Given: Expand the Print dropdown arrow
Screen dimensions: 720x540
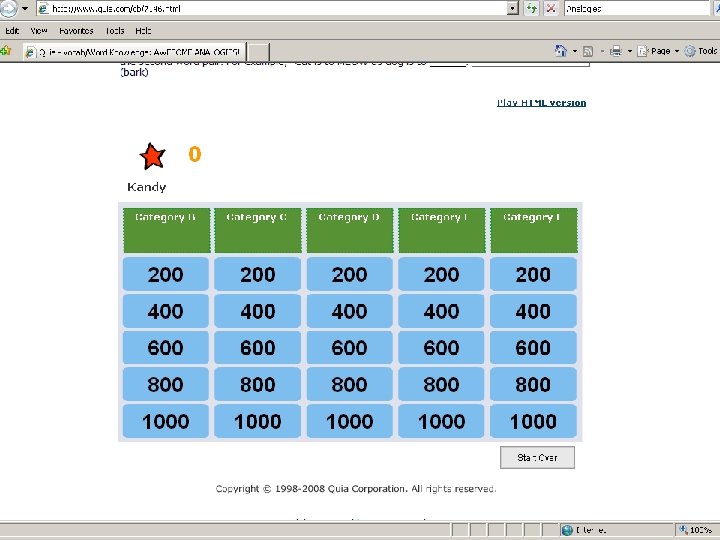Looking at the screenshot, I should (x=630, y=51).
